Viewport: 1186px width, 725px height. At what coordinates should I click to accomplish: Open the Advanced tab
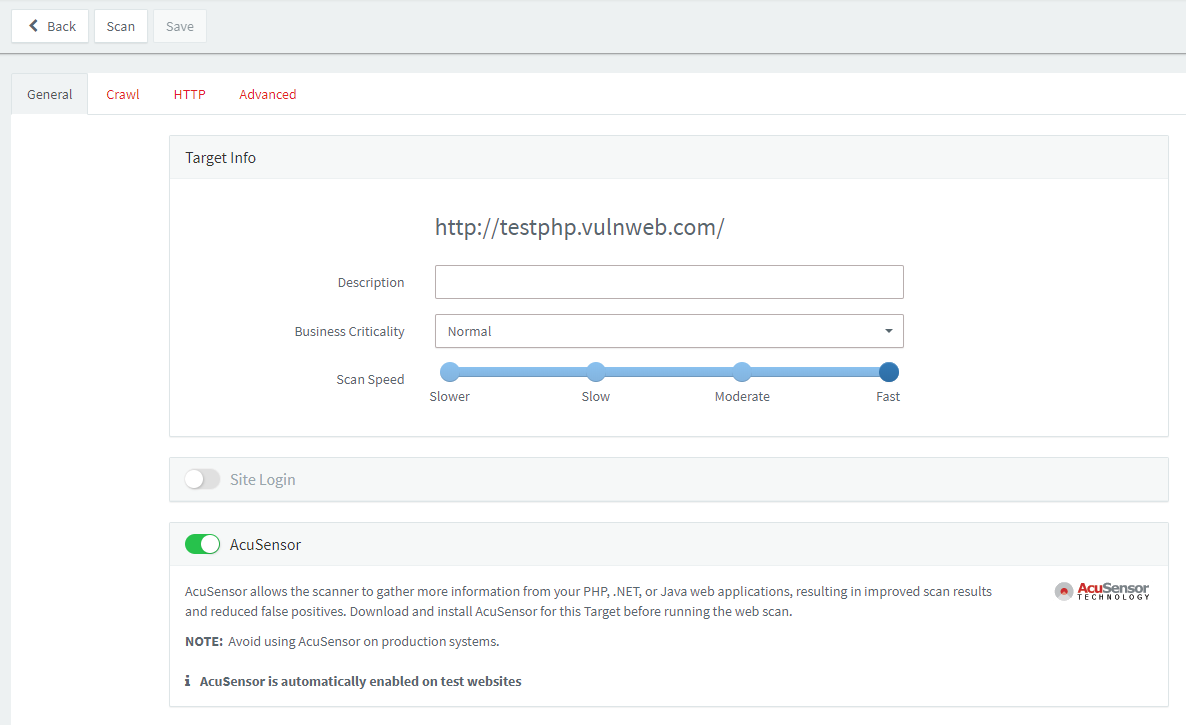pyautogui.click(x=268, y=94)
